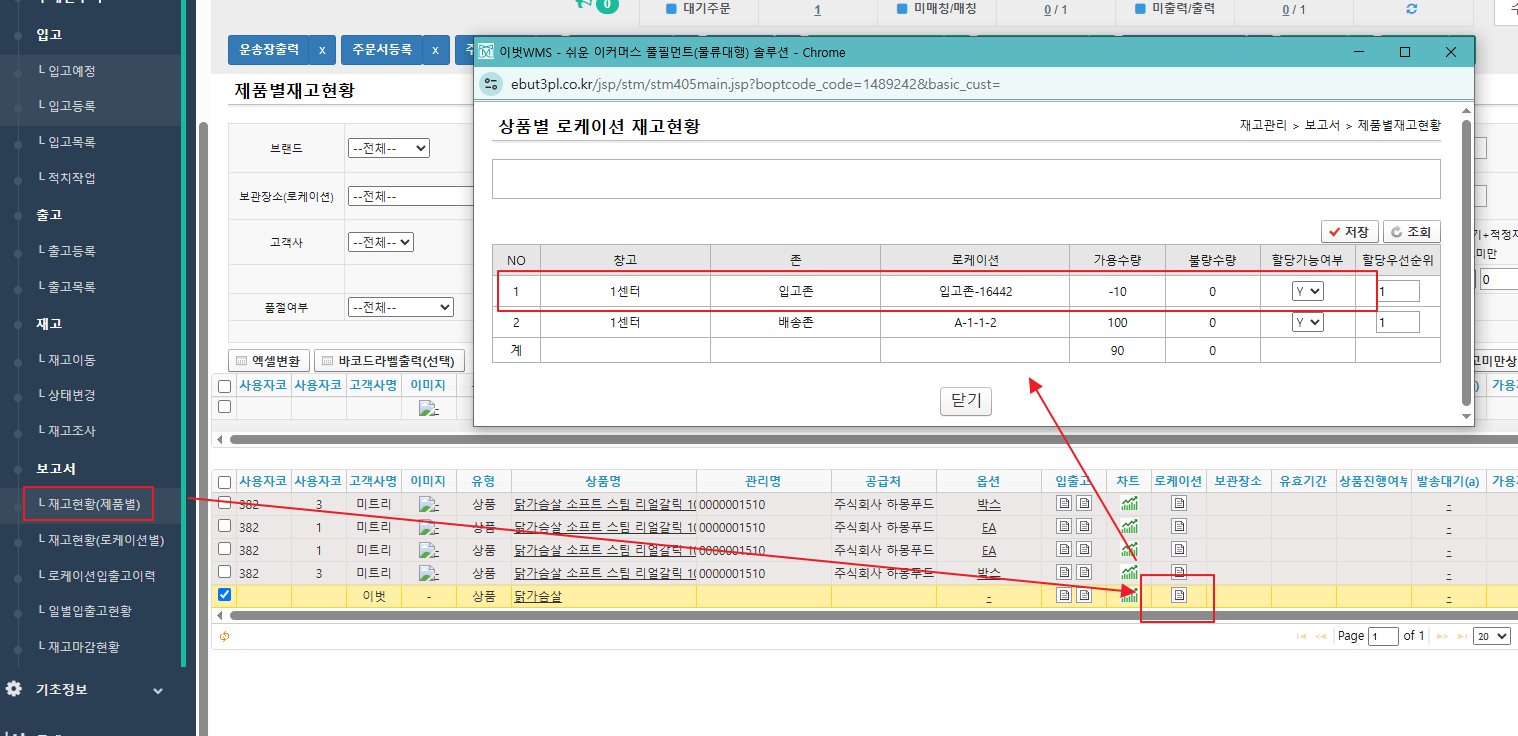This screenshot has width=1518, height=736.
Task: Click the WMS favicon in popup title bar
Action: pos(486,52)
